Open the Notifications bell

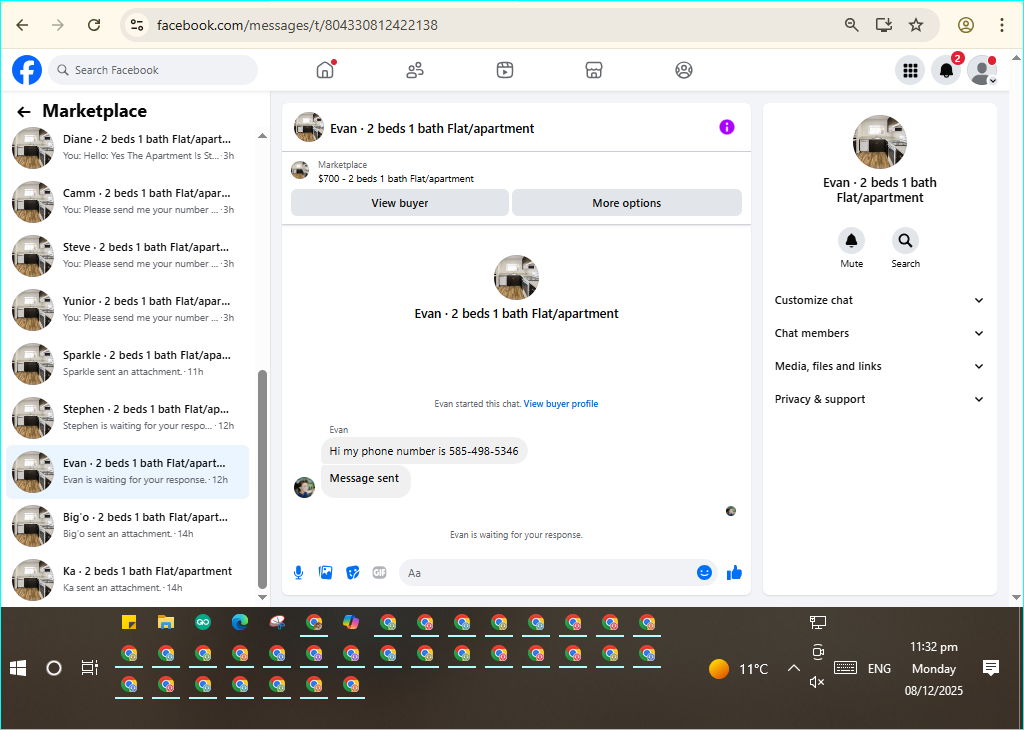[x=946, y=70]
